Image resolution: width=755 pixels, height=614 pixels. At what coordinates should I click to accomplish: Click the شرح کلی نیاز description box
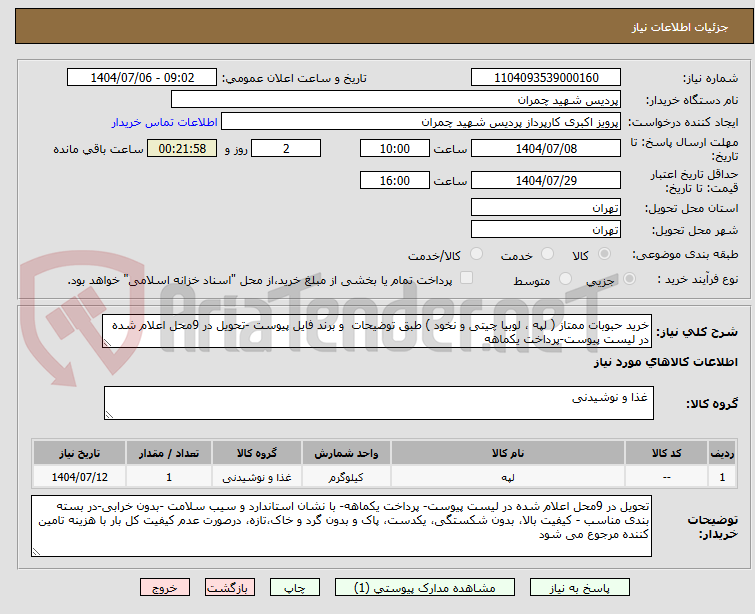(x=377, y=331)
